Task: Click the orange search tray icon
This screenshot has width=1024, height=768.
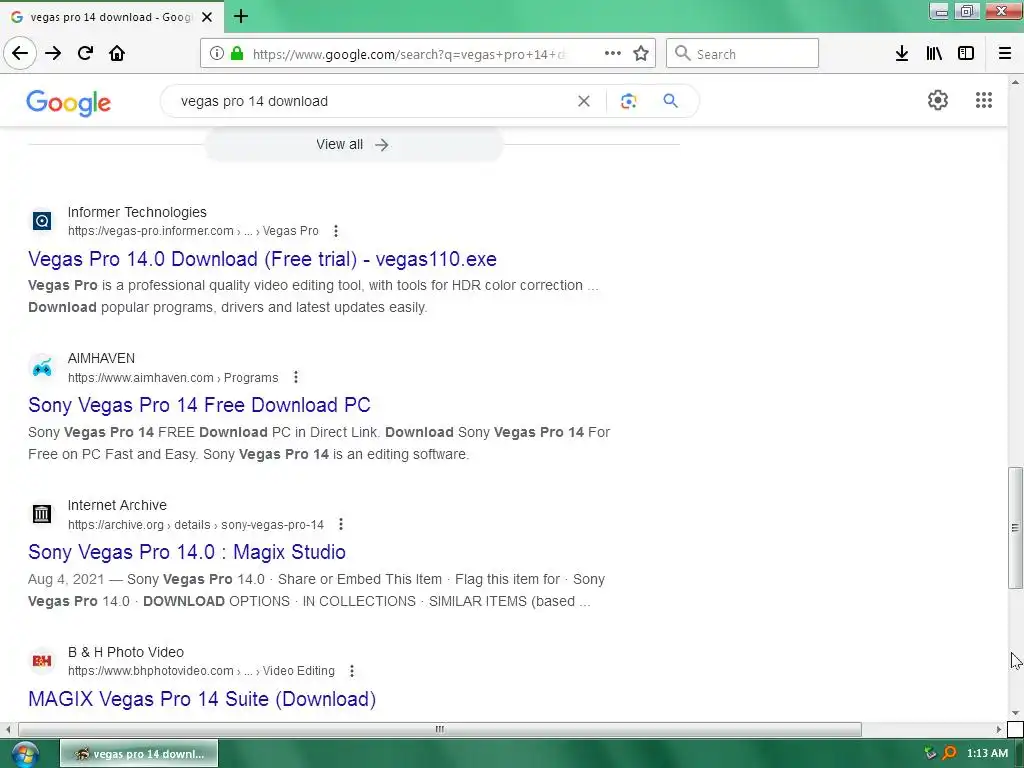Action: click(x=949, y=754)
